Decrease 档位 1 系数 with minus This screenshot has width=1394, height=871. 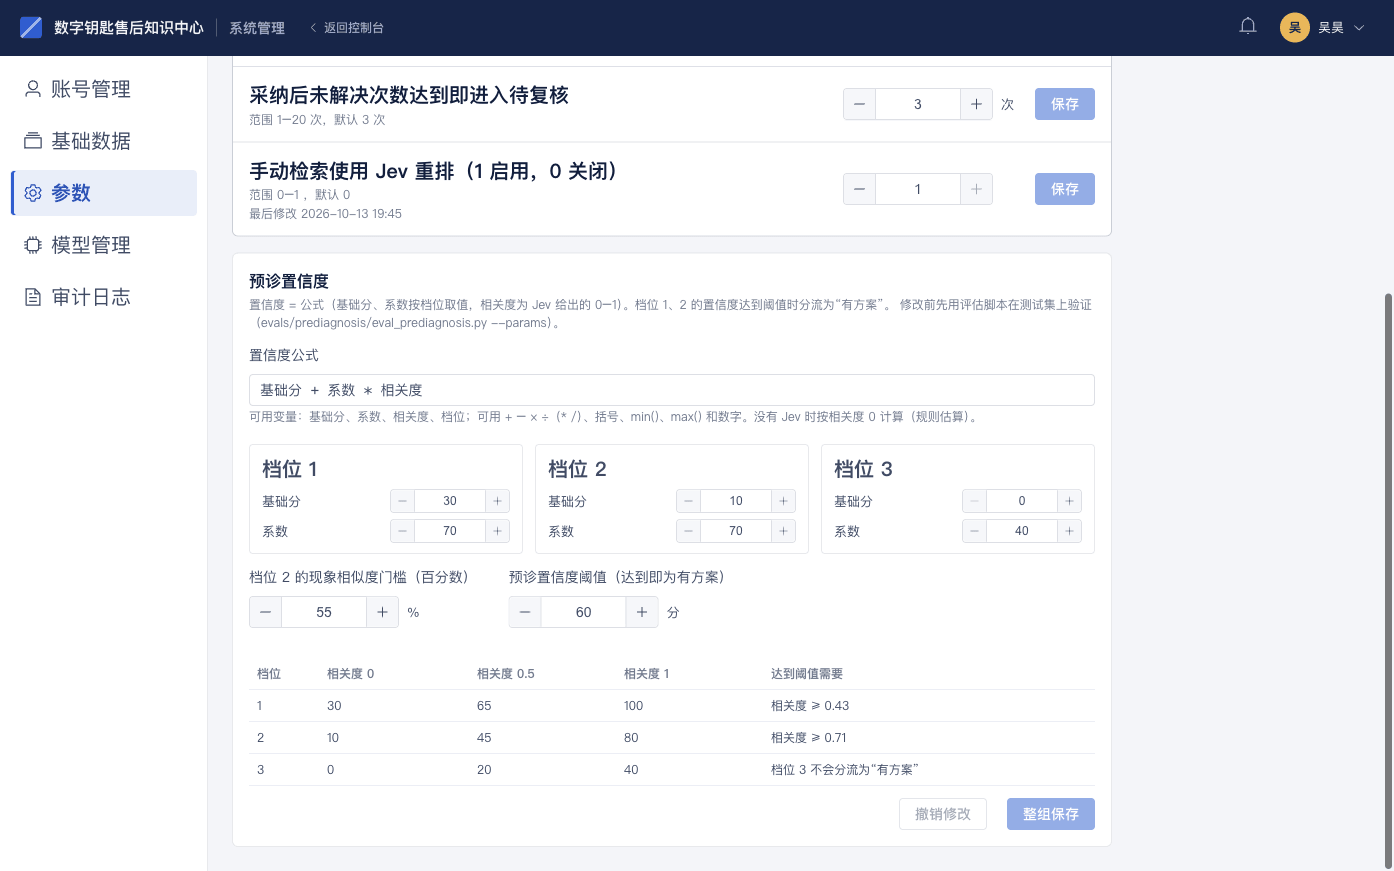(403, 531)
